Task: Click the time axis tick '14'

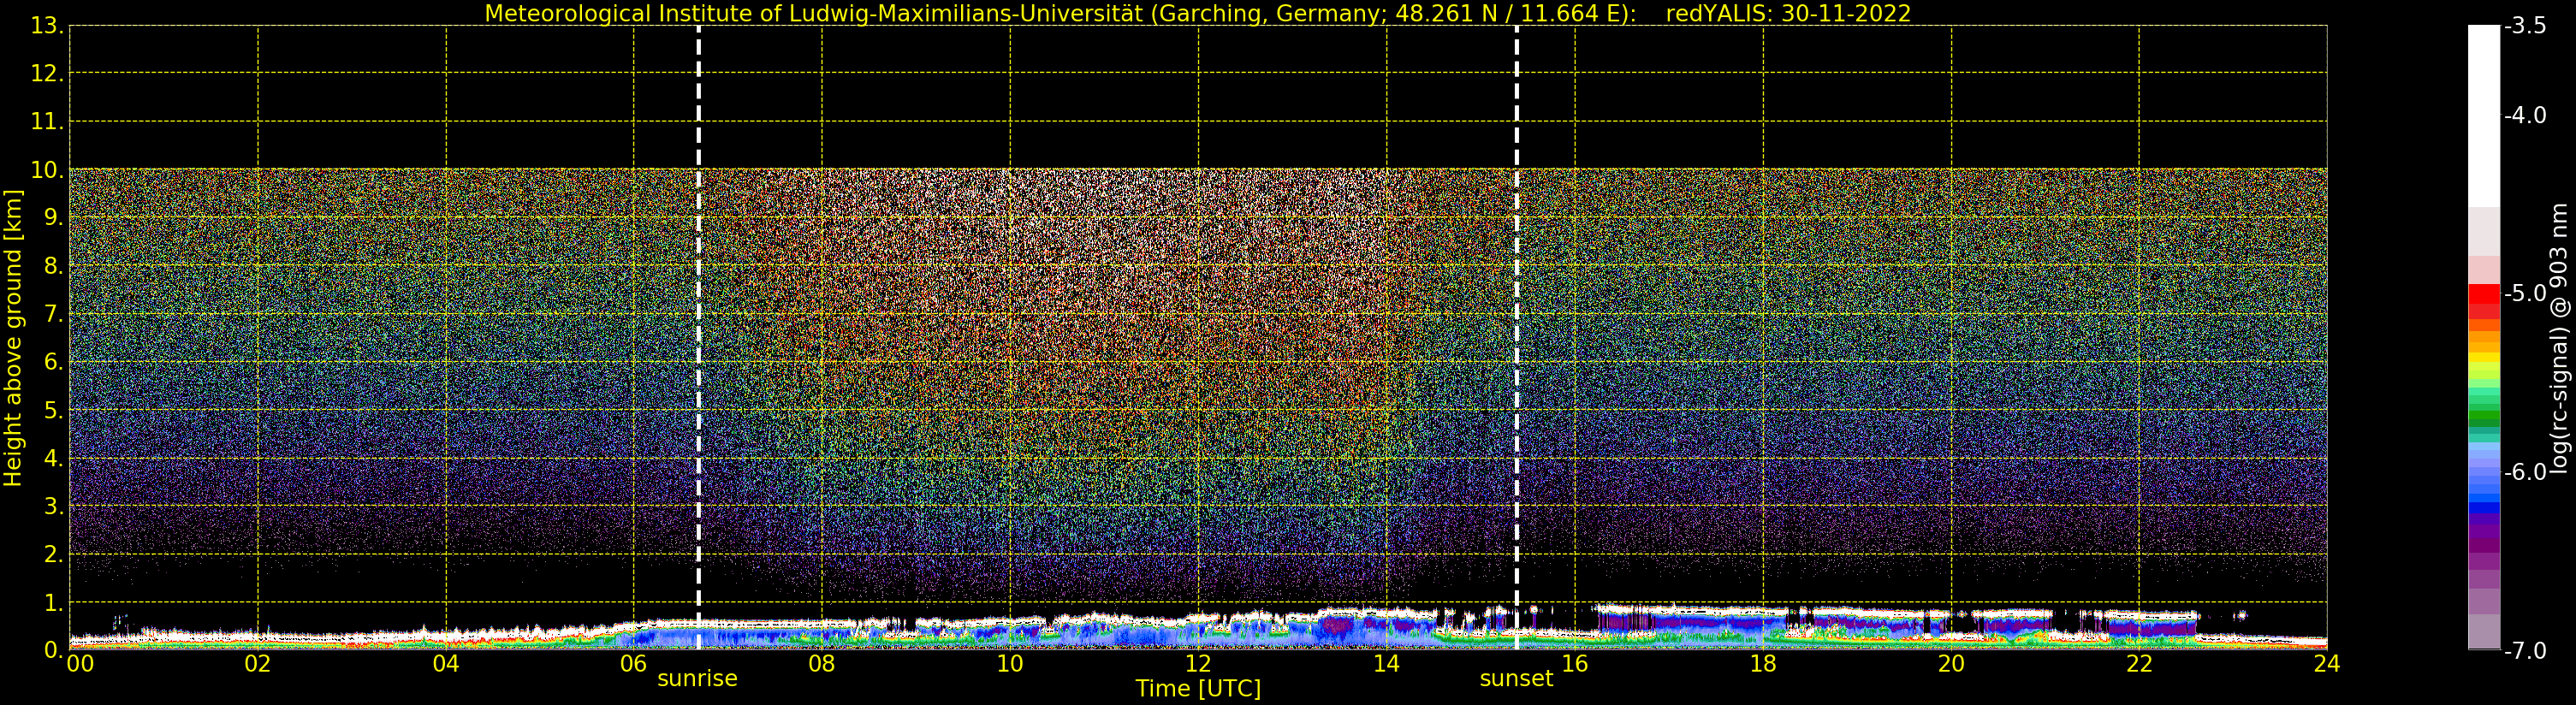Action: (1386, 663)
